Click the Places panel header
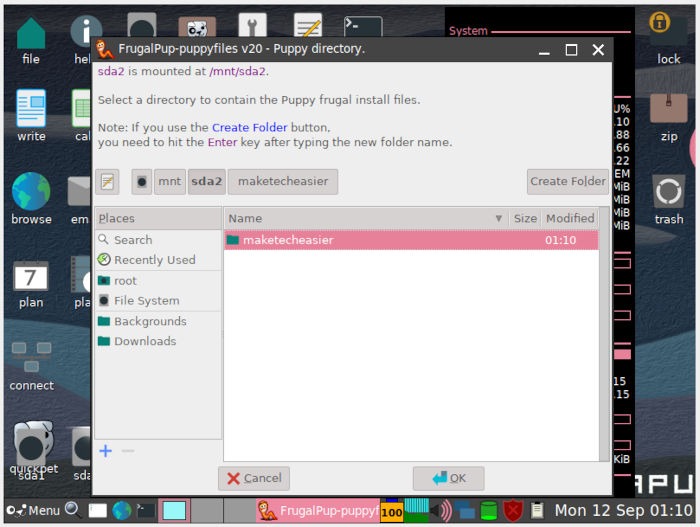700x527 pixels. click(158, 218)
